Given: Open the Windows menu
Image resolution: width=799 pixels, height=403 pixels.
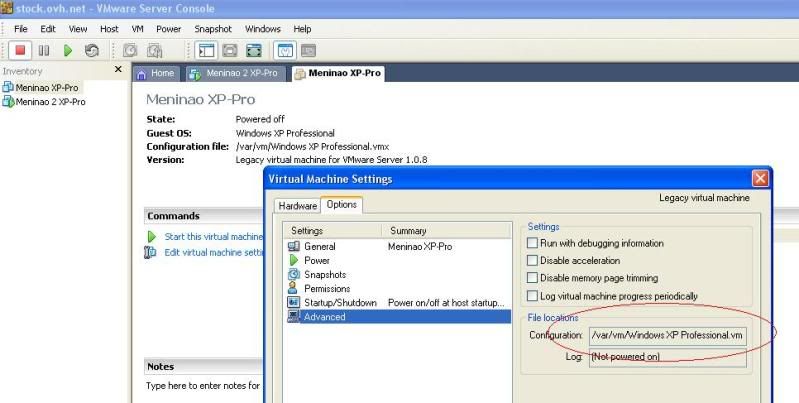Looking at the screenshot, I should (x=263, y=29).
